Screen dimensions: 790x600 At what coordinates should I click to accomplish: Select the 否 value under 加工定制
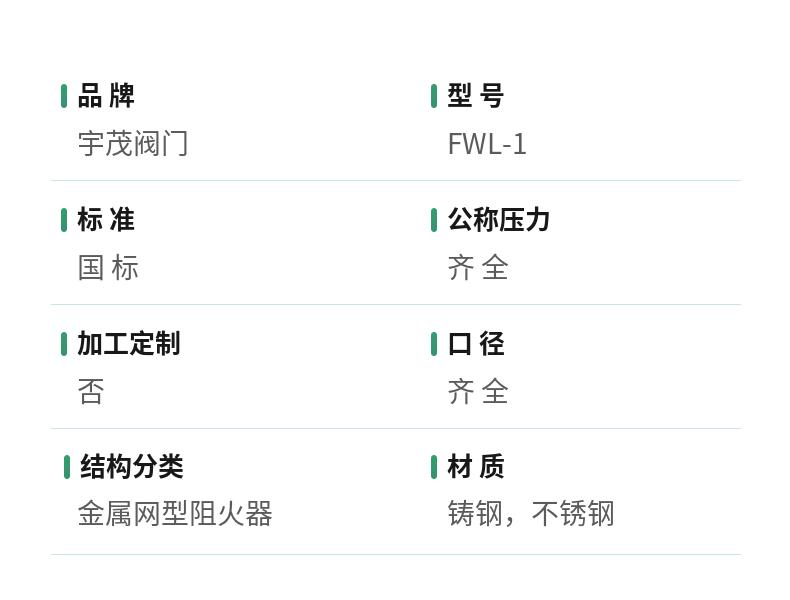tap(91, 392)
